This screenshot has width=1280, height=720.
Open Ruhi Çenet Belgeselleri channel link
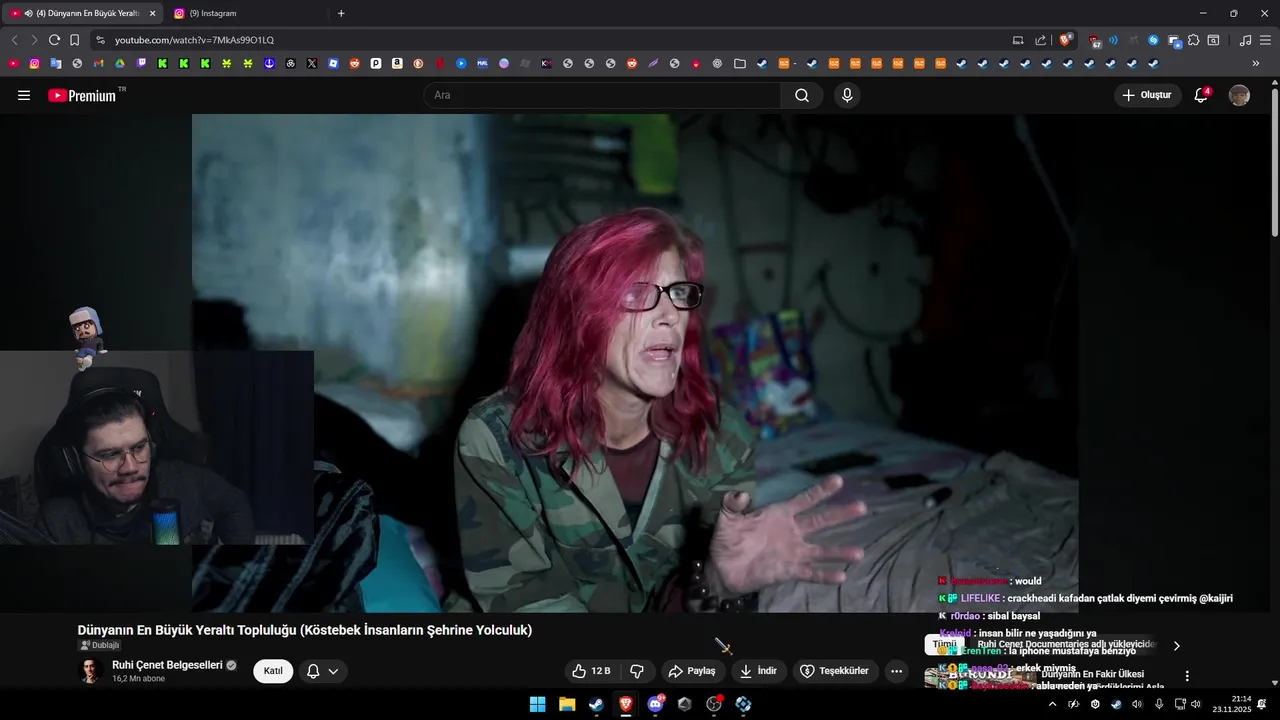167,665
